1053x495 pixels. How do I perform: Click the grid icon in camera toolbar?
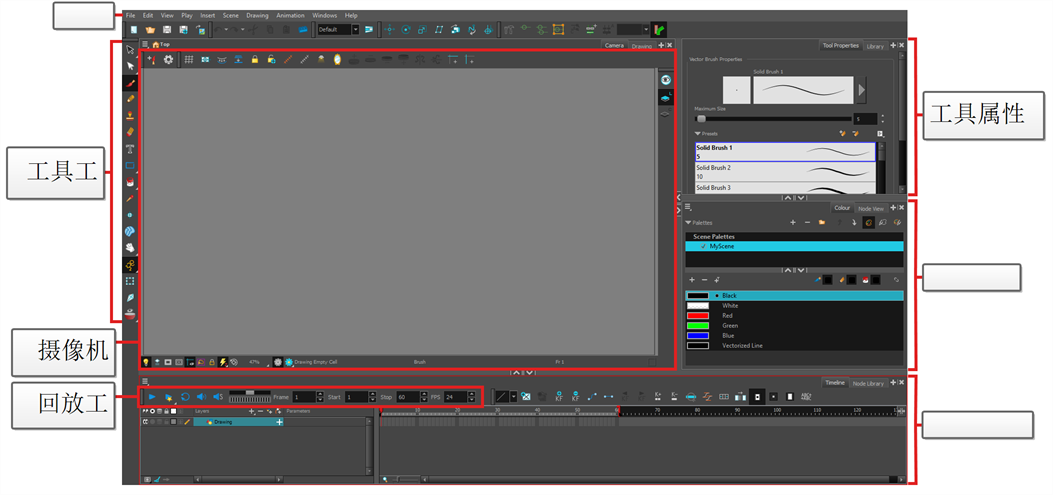click(x=188, y=60)
